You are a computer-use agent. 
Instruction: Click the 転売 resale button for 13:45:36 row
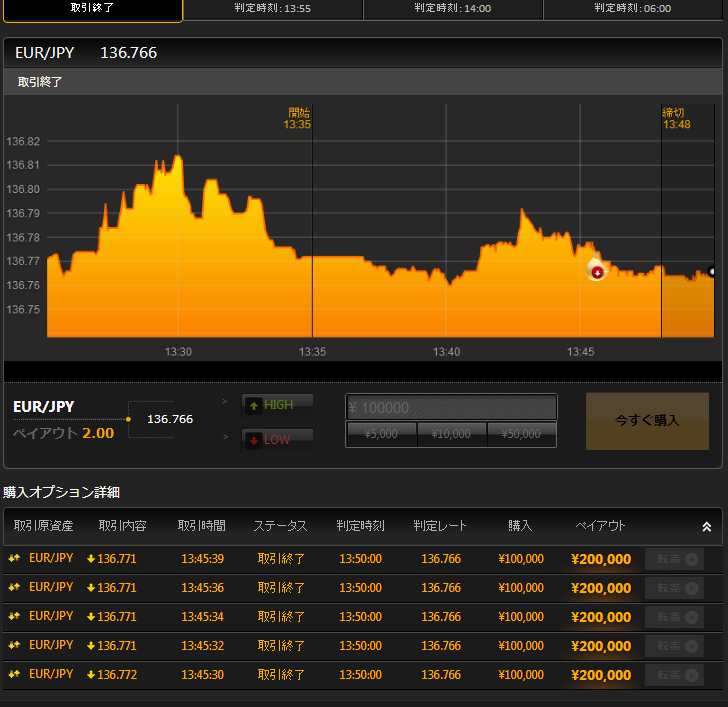(x=674, y=588)
